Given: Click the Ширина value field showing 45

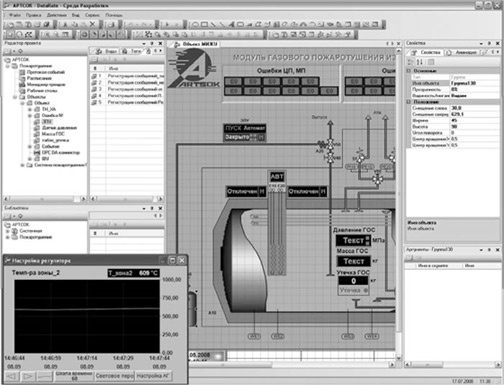Looking at the screenshot, I should point(474,120).
